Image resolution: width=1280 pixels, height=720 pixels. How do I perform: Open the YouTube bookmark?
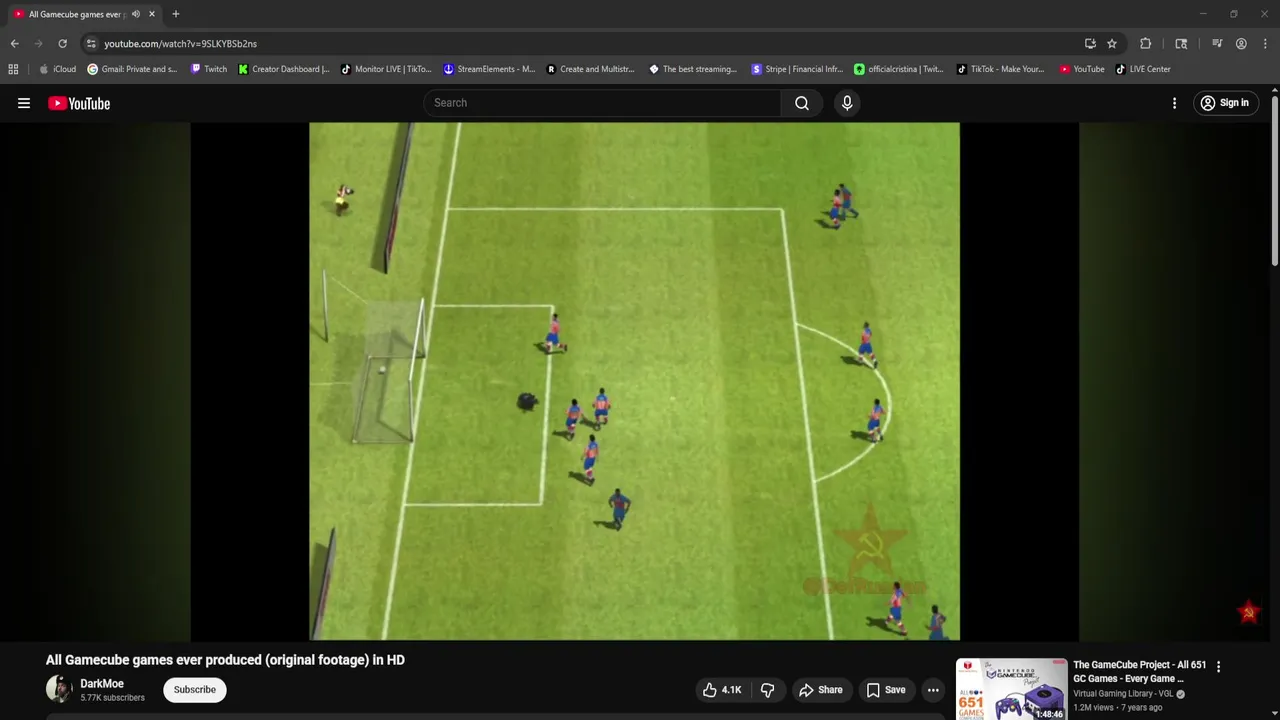1082,69
